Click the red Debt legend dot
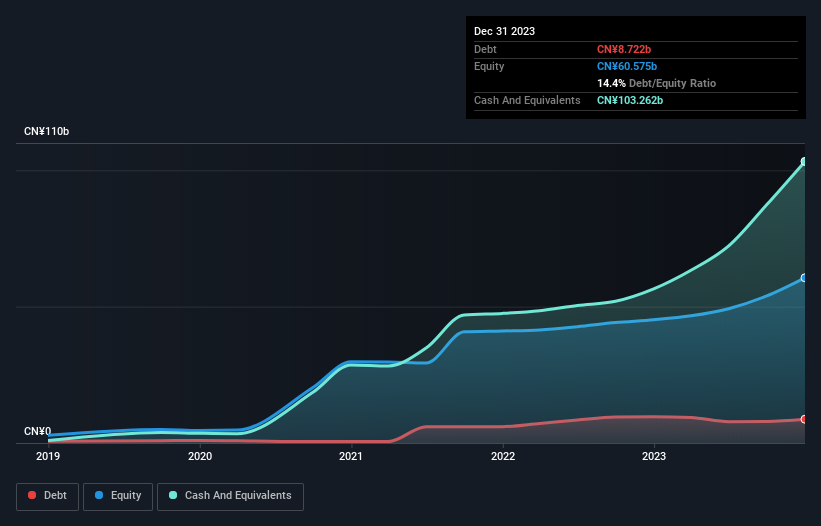Screen dimensions: 821x526 (32, 495)
